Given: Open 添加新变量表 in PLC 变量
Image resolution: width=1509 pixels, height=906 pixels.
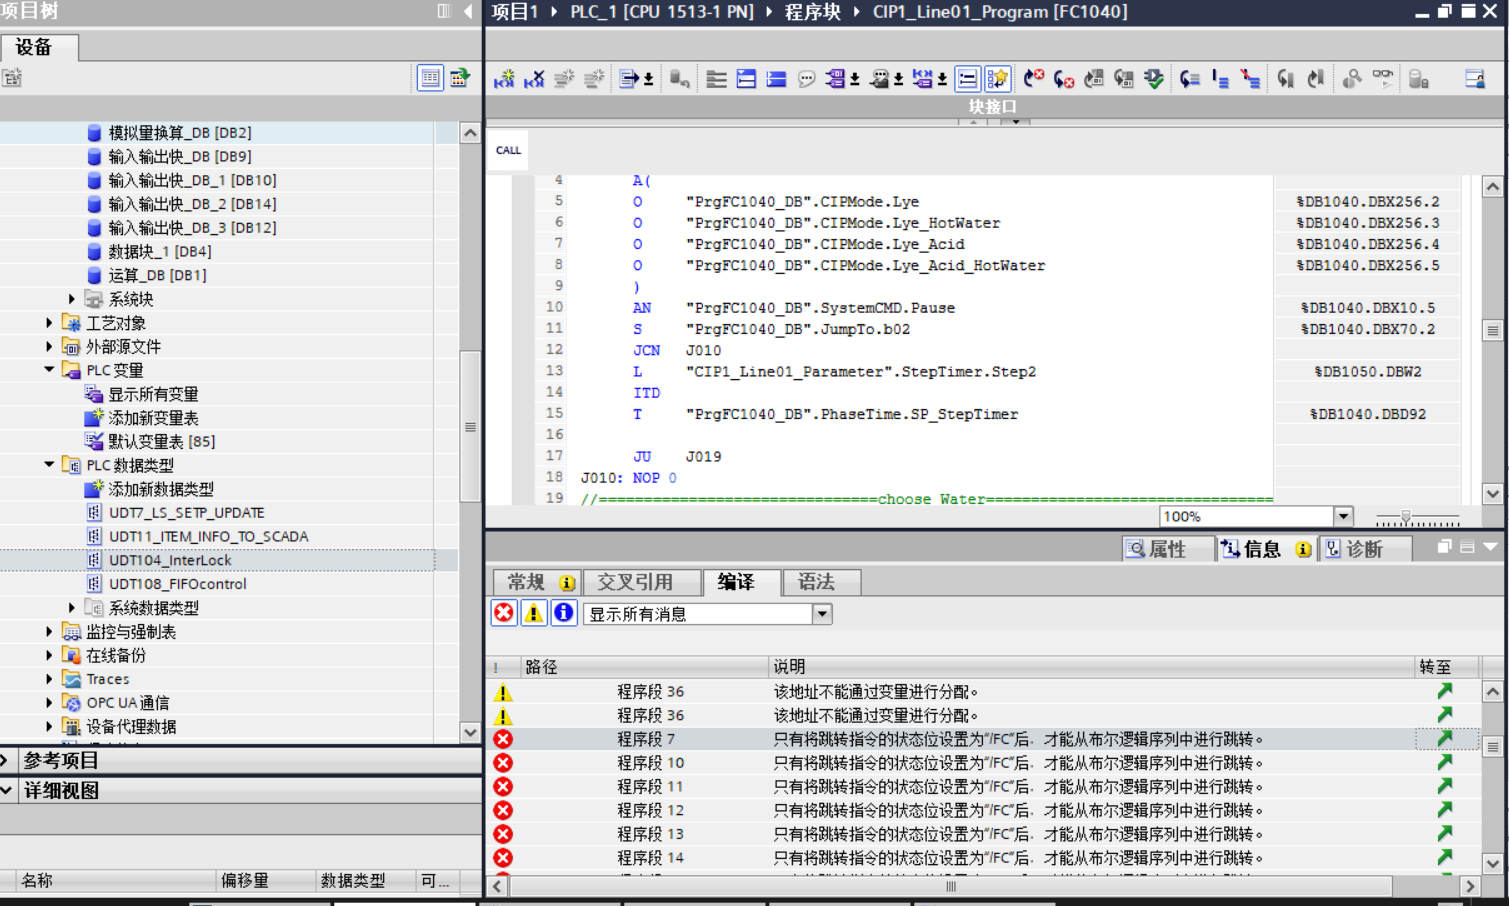Looking at the screenshot, I should pos(153,418).
